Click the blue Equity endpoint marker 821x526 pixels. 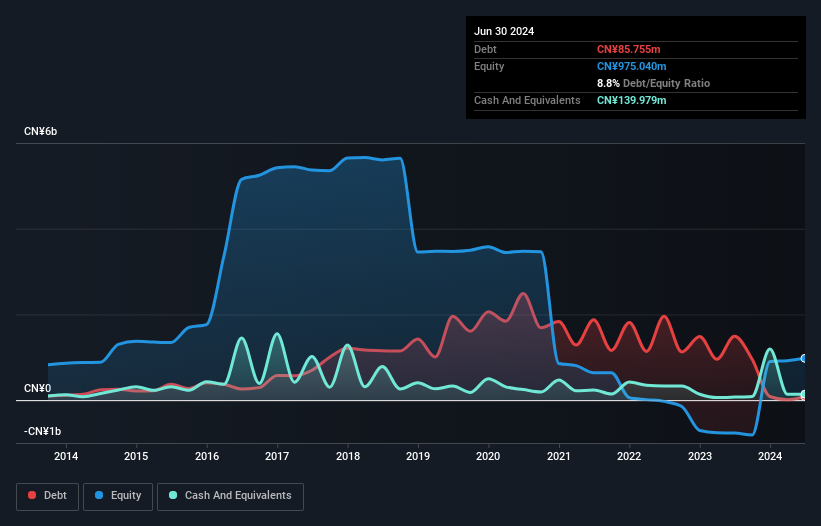coord(804,359)
